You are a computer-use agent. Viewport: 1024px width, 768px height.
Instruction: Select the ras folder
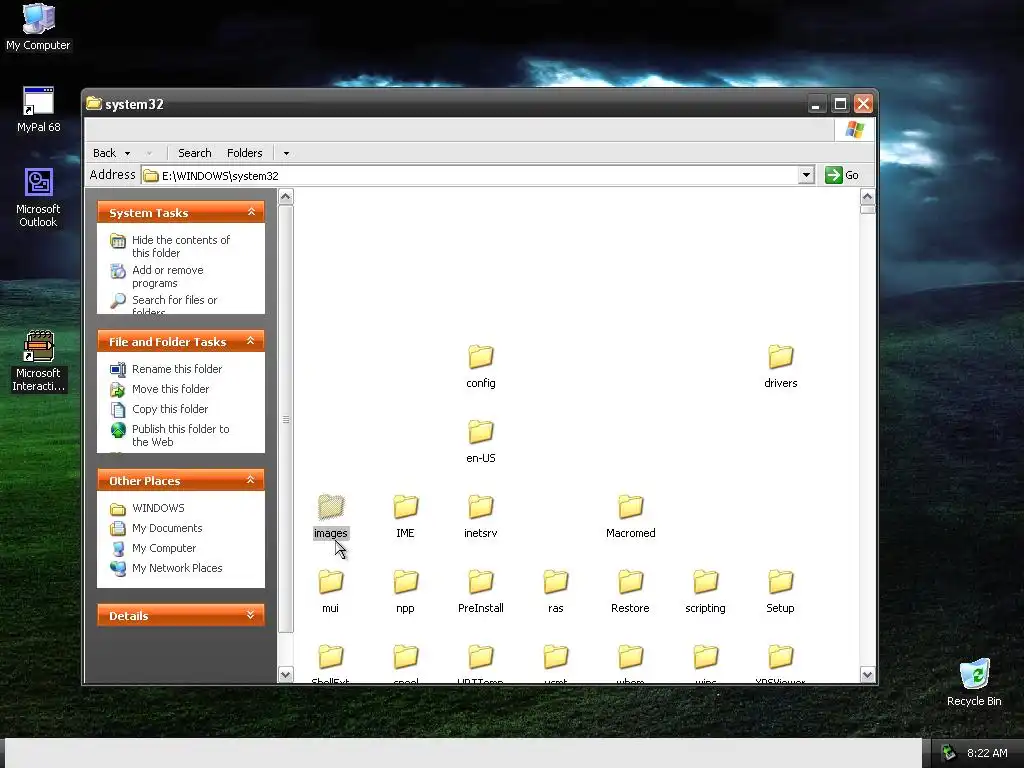coord(556,592)
